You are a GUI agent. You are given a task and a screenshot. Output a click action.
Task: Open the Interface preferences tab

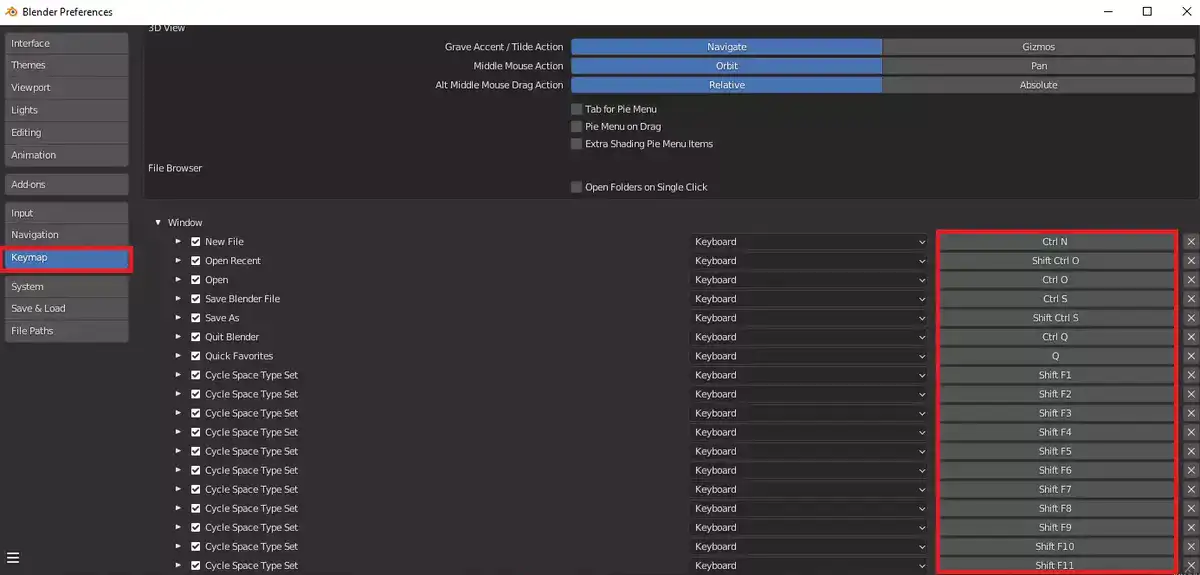[67, 43]
